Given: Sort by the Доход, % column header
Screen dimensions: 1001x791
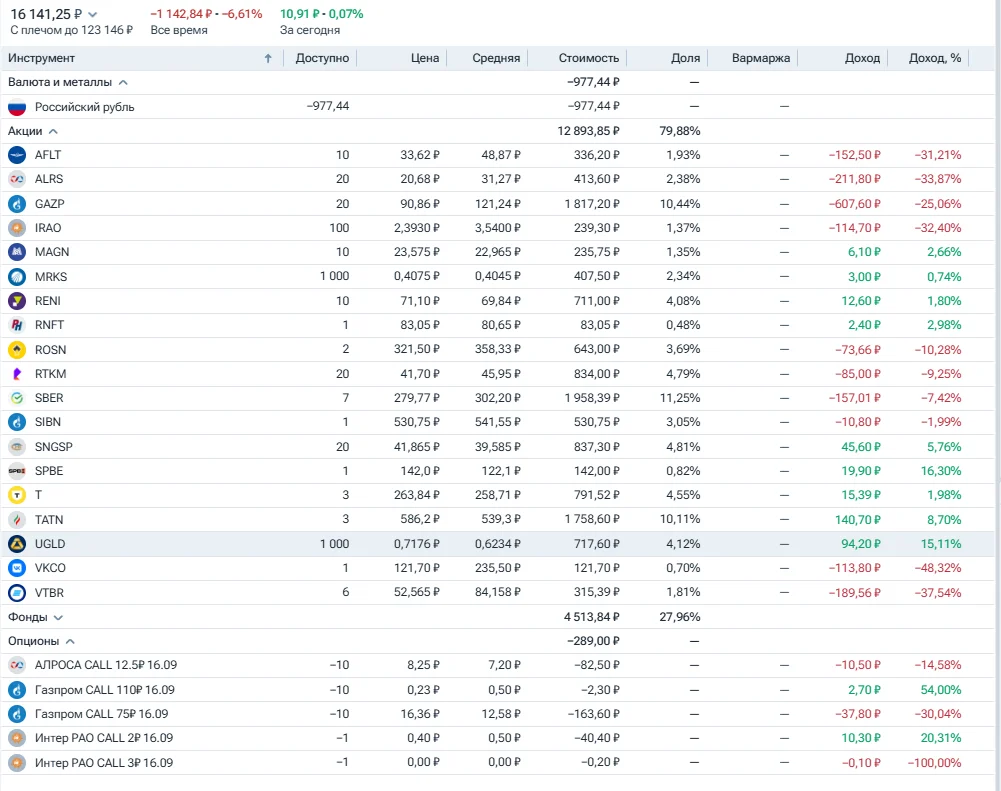Looking at the screenshot, I should 935,58.
